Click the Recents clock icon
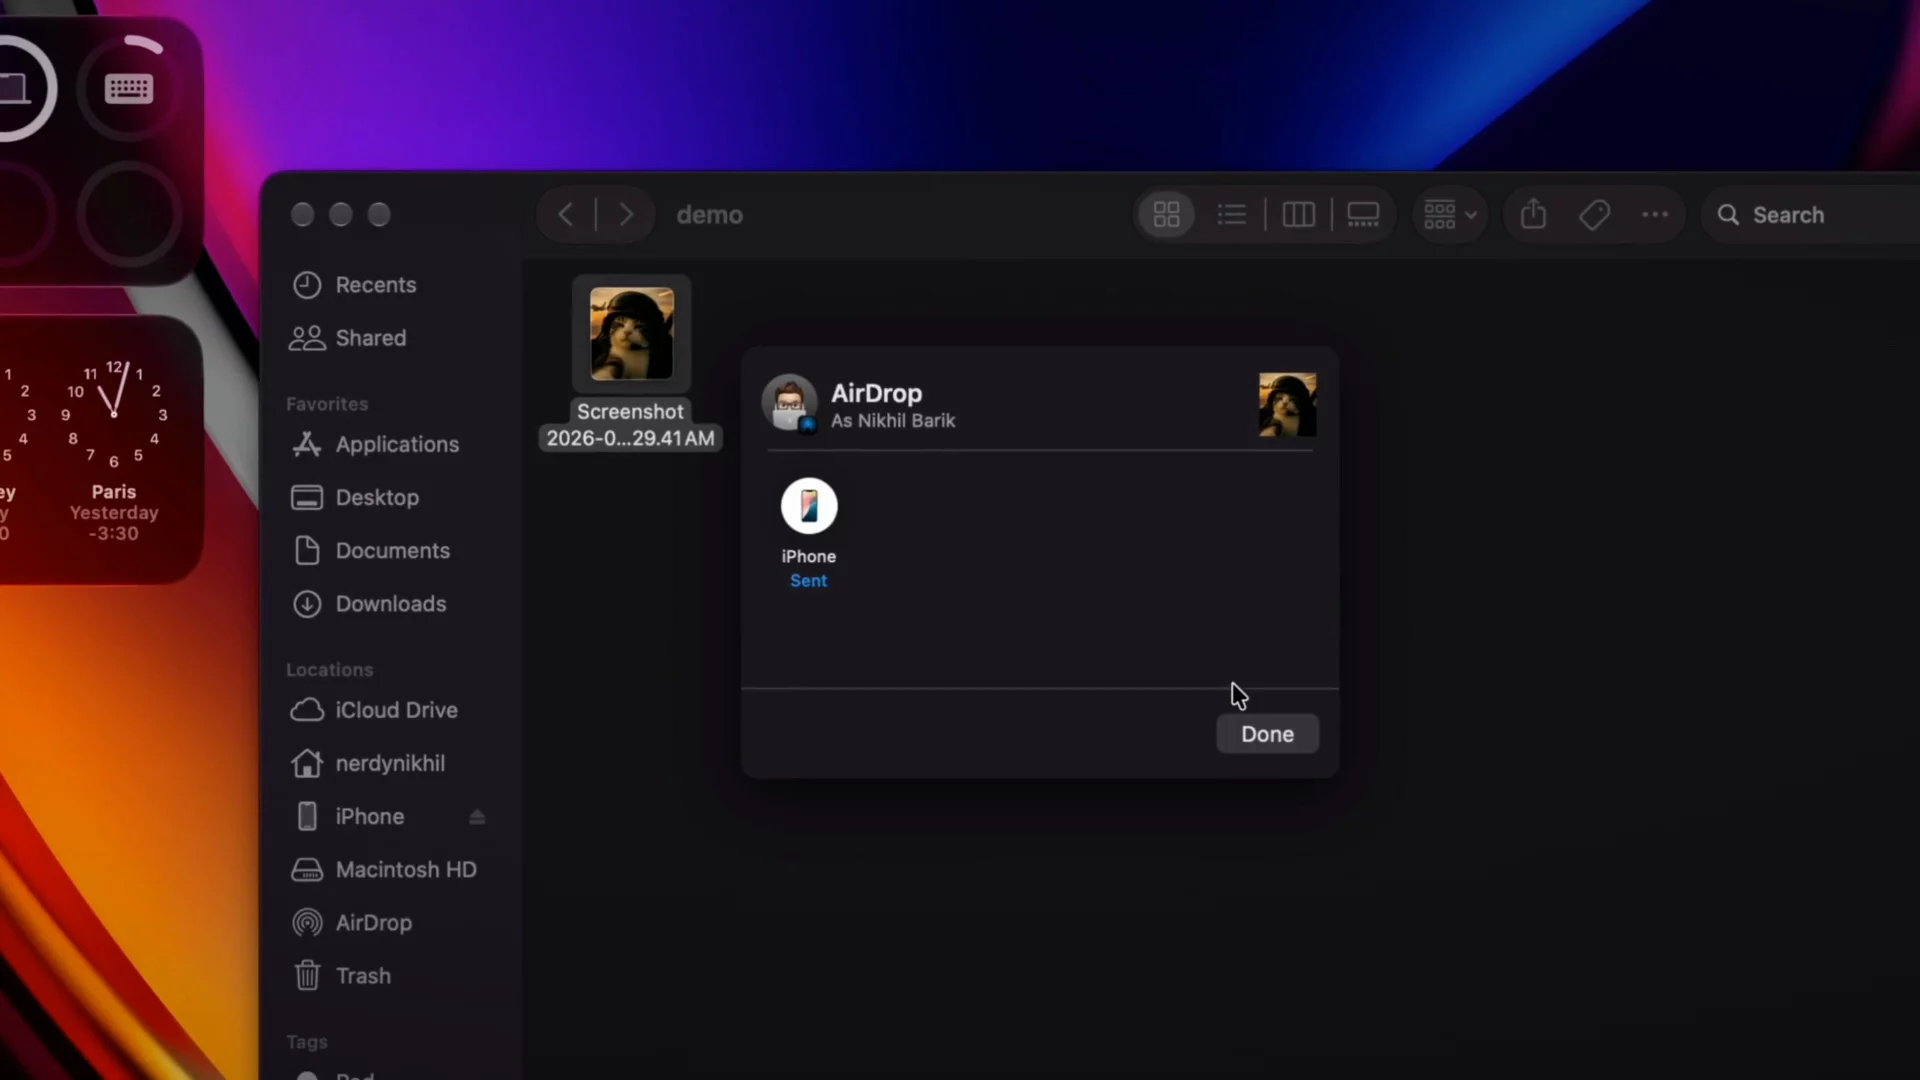 click(x=307, y=285)
